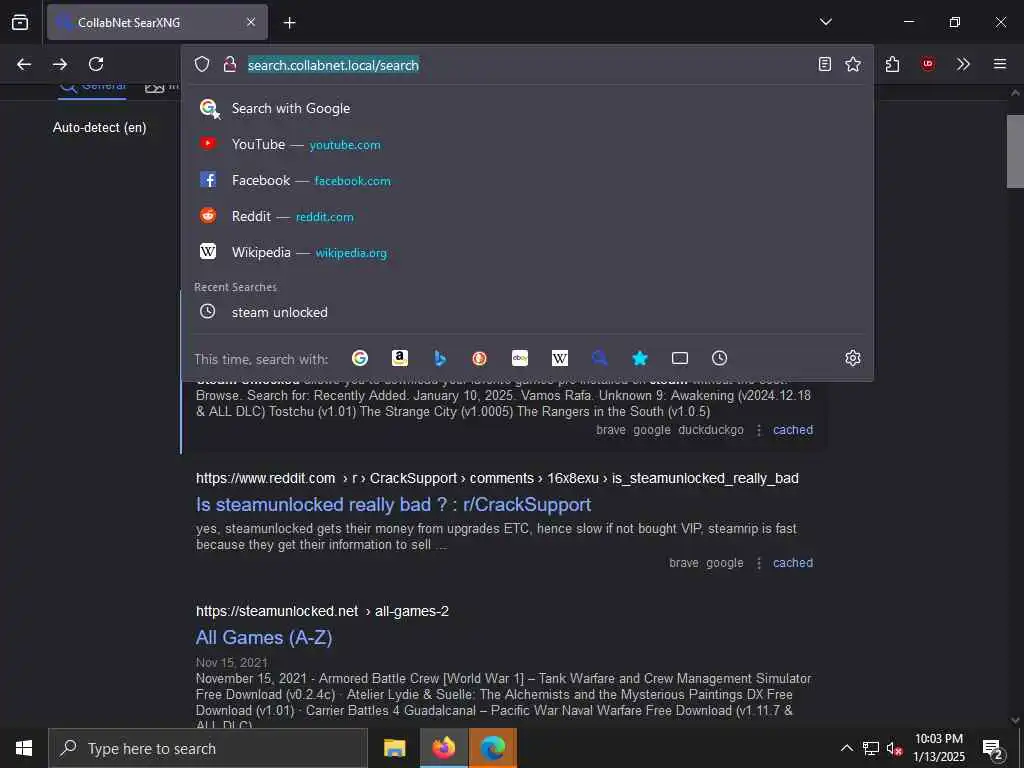Select the YouTube suggestion
1024x768 pixels.
coord(526,144)
